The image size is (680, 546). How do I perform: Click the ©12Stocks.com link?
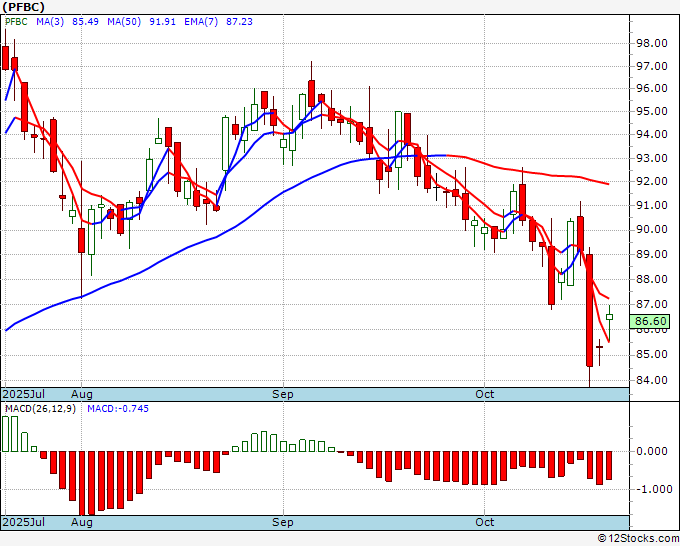click(x=638, y=539)
